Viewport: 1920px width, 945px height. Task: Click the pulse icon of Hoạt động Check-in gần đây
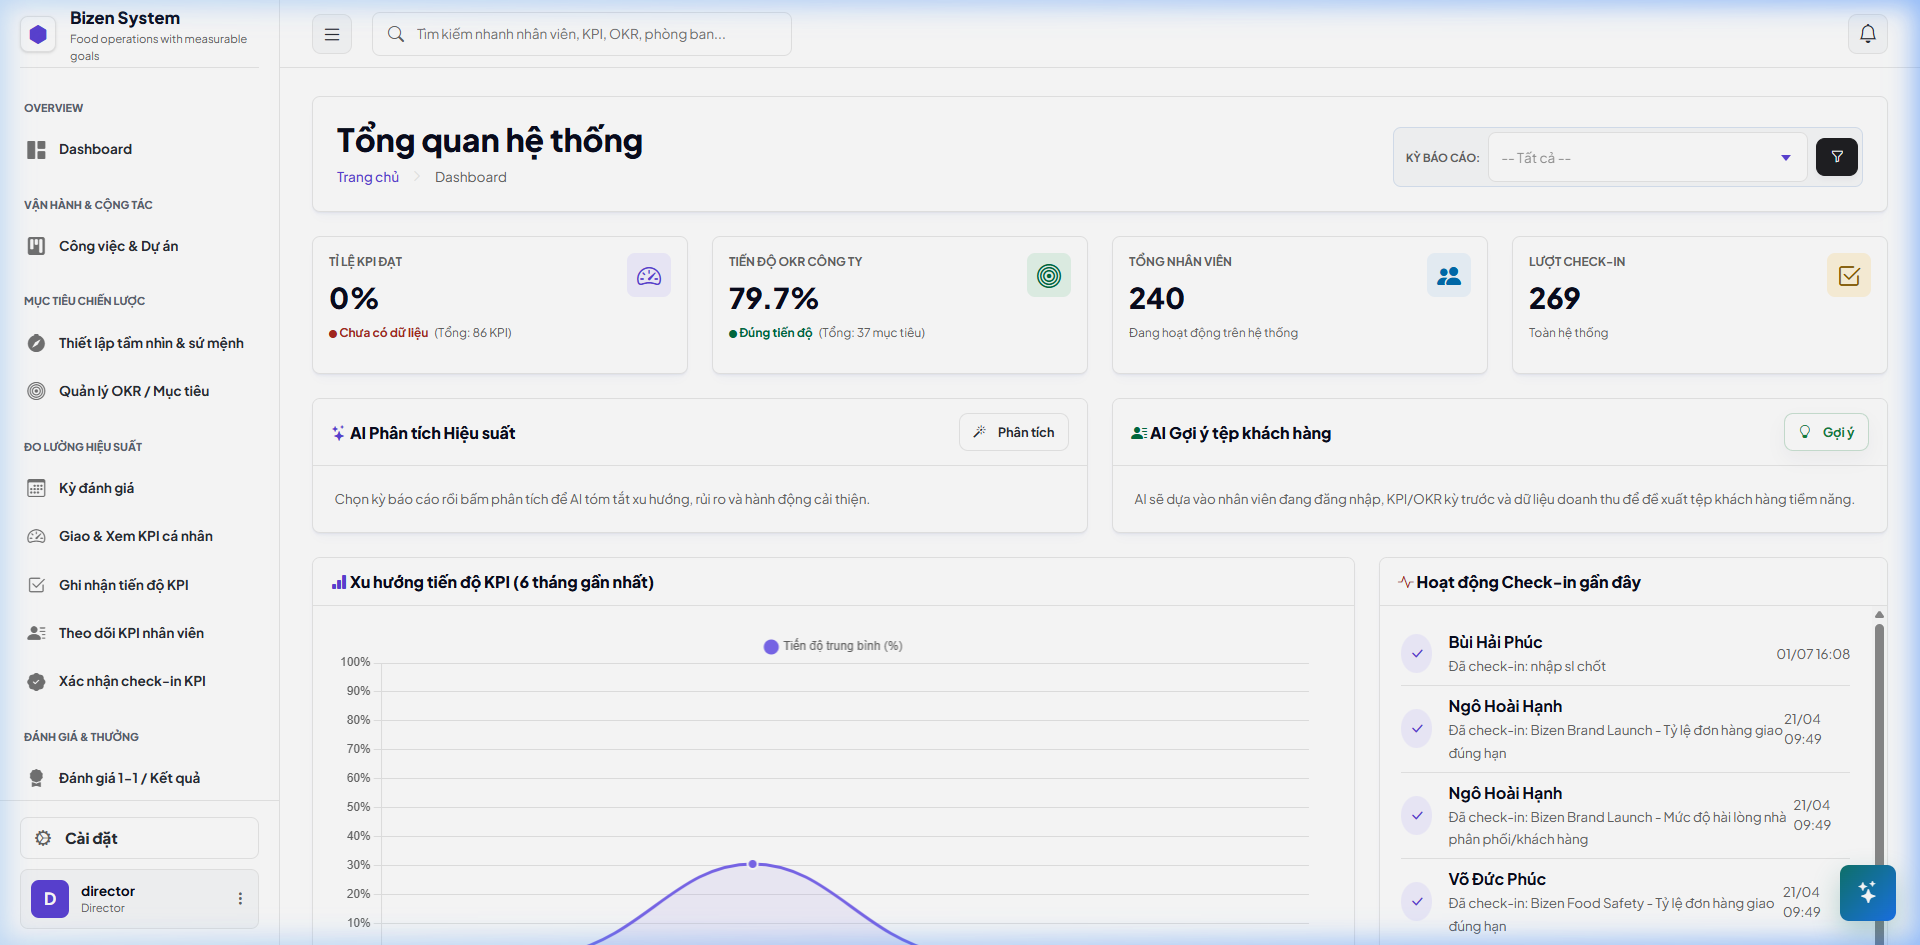pos(1405,582)
